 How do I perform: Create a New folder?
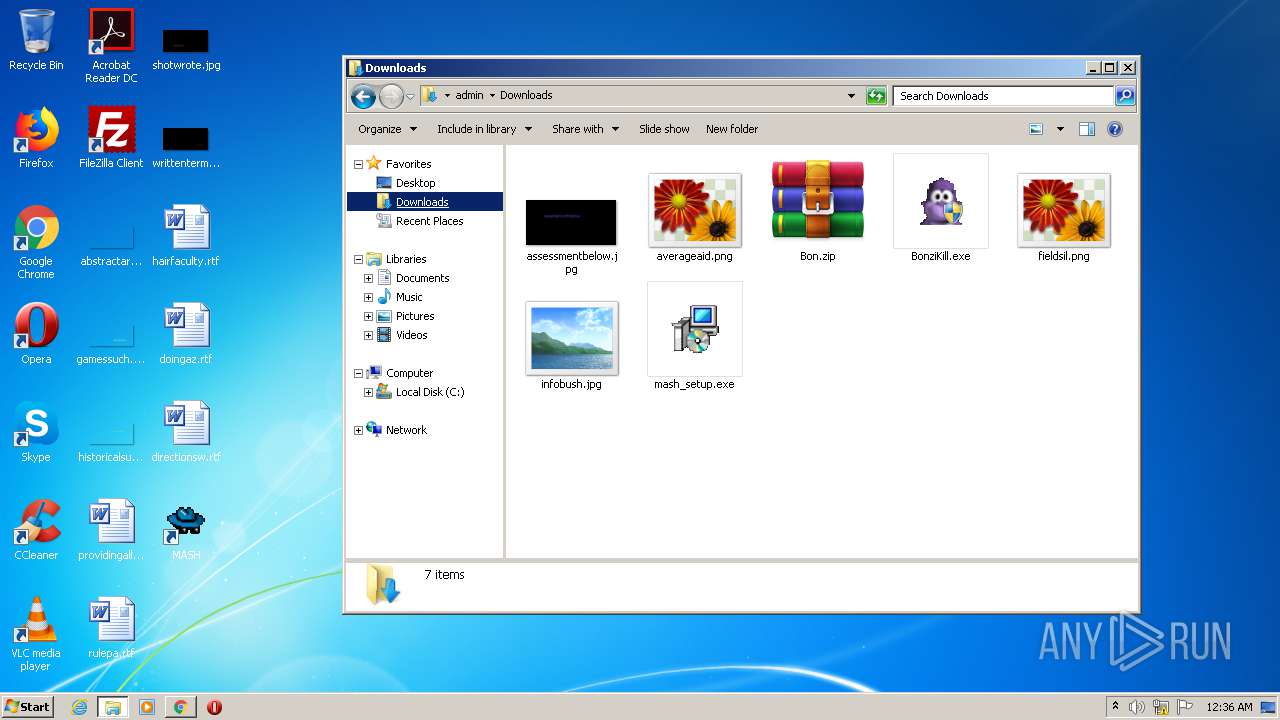pos(732,129)
